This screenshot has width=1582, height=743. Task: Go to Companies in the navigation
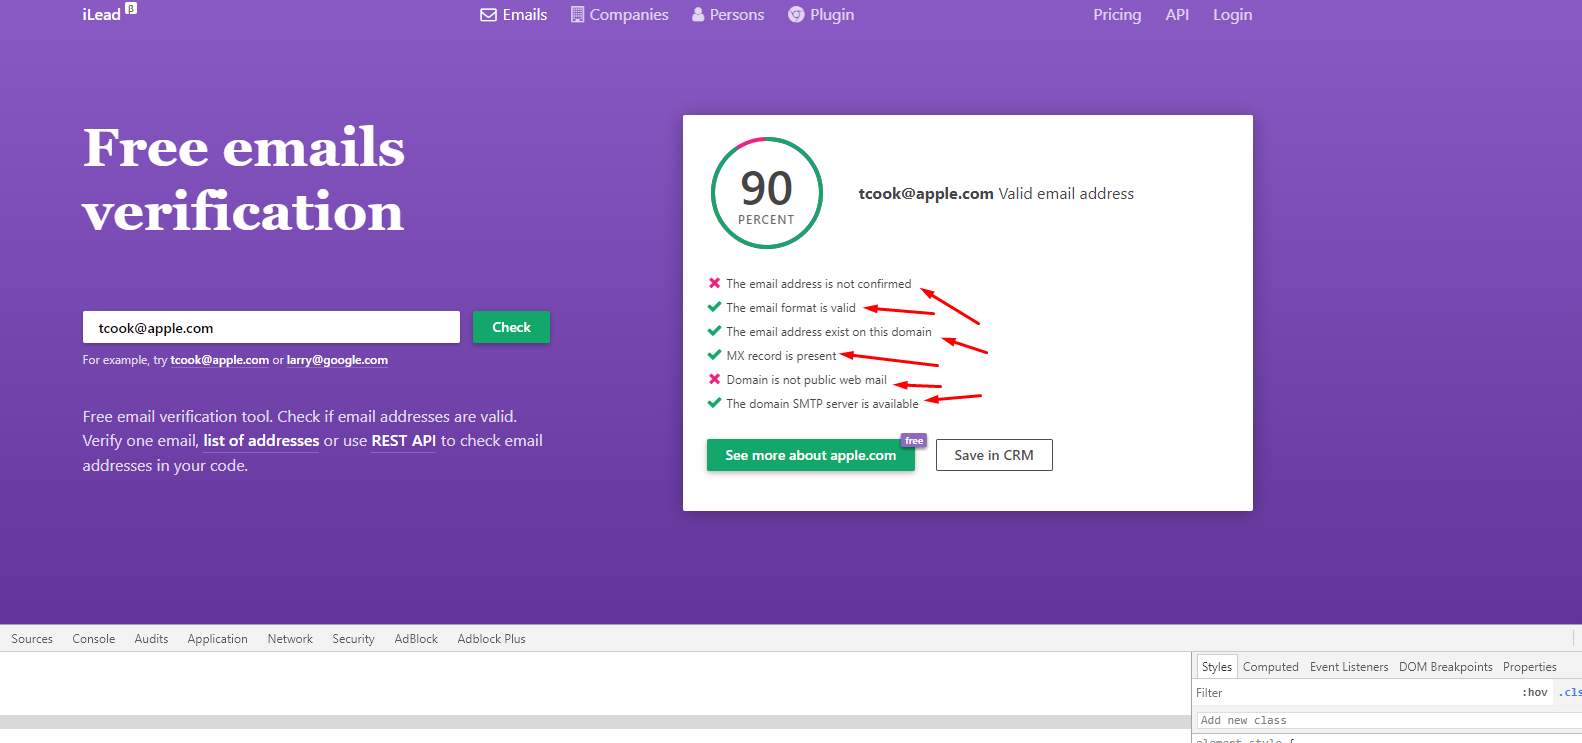[619, 15]
